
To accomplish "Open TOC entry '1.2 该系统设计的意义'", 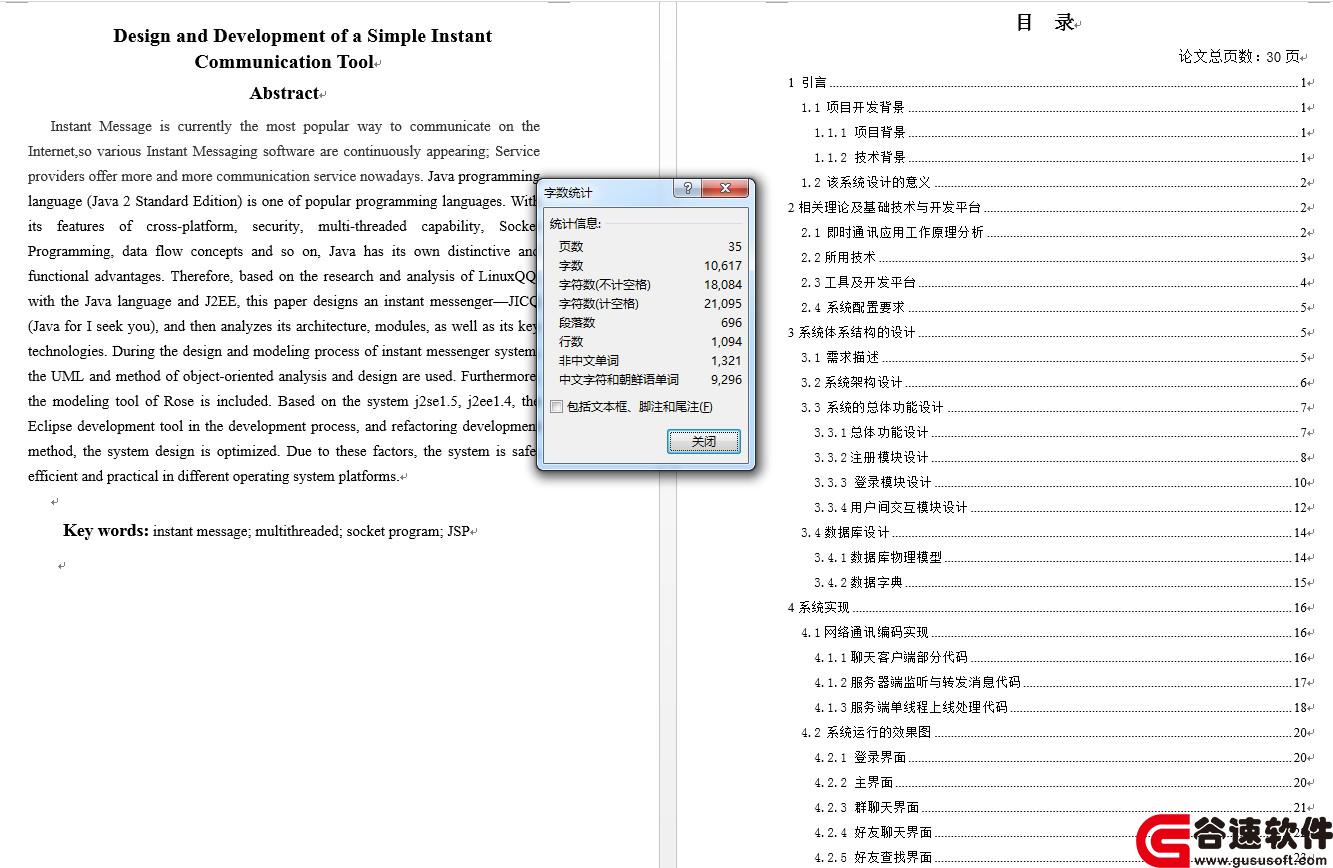I will tap(1054, 182).
